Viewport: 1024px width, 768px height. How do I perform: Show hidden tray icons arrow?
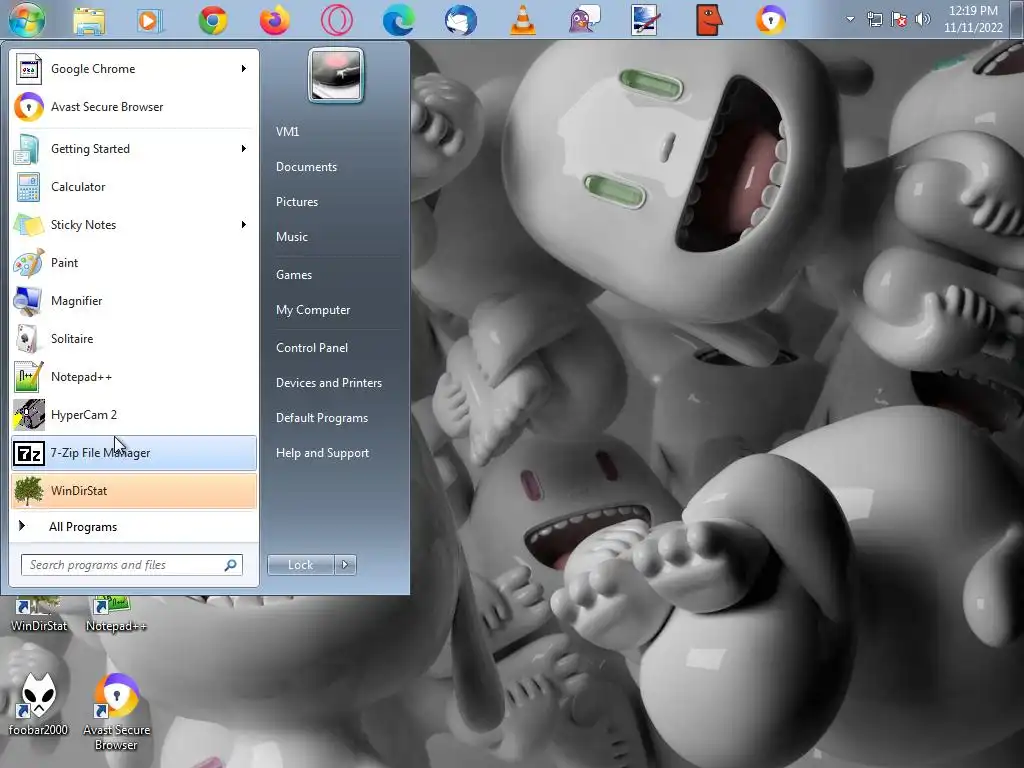(850, 20)
